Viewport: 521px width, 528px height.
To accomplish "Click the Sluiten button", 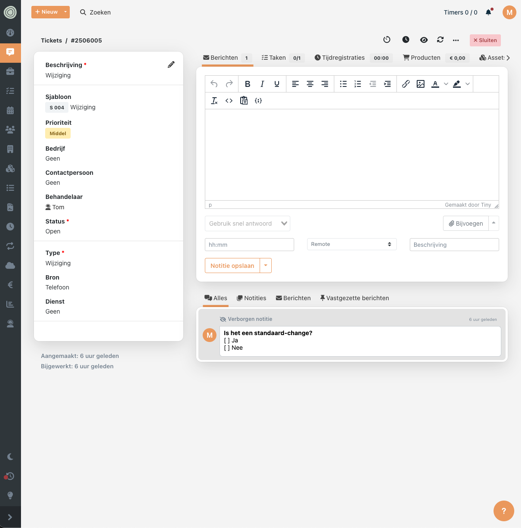I will coord(485,40).
